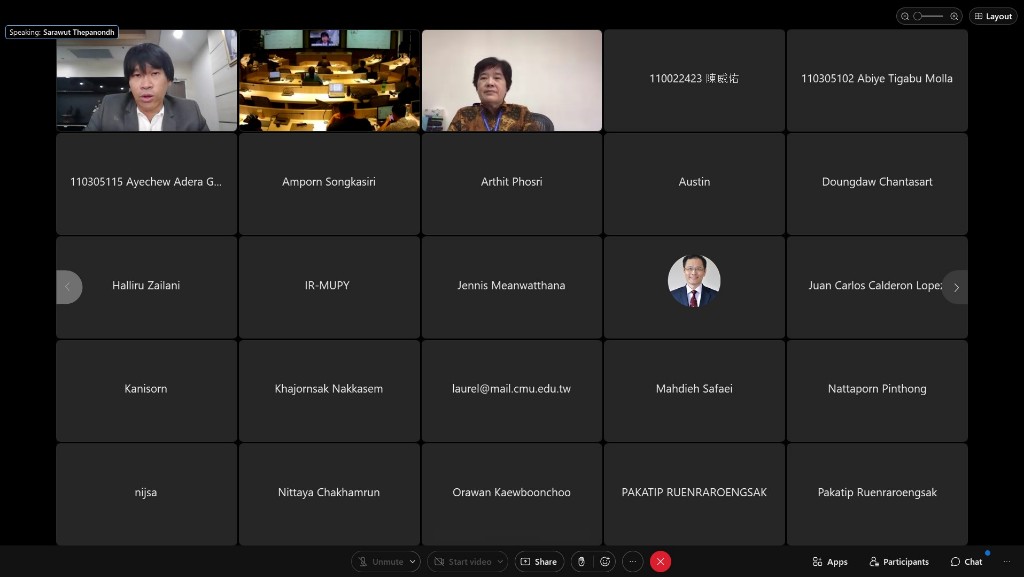Go to previous page of participants
Screen dimensions: 1024x577
click(68, 287)
